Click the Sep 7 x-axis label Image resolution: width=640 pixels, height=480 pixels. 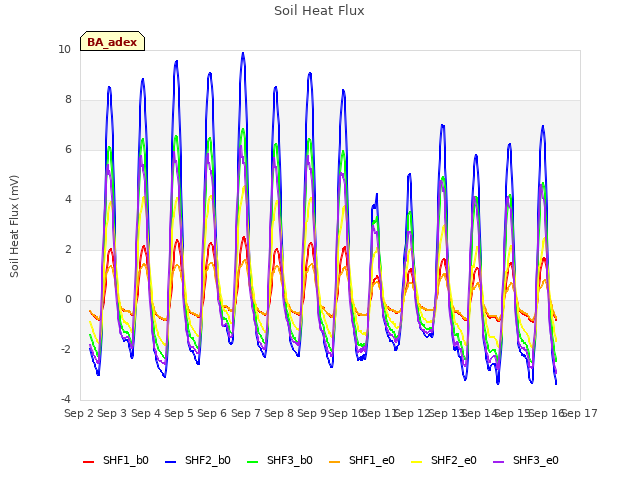pyautogui.click(x=246, y=413)
